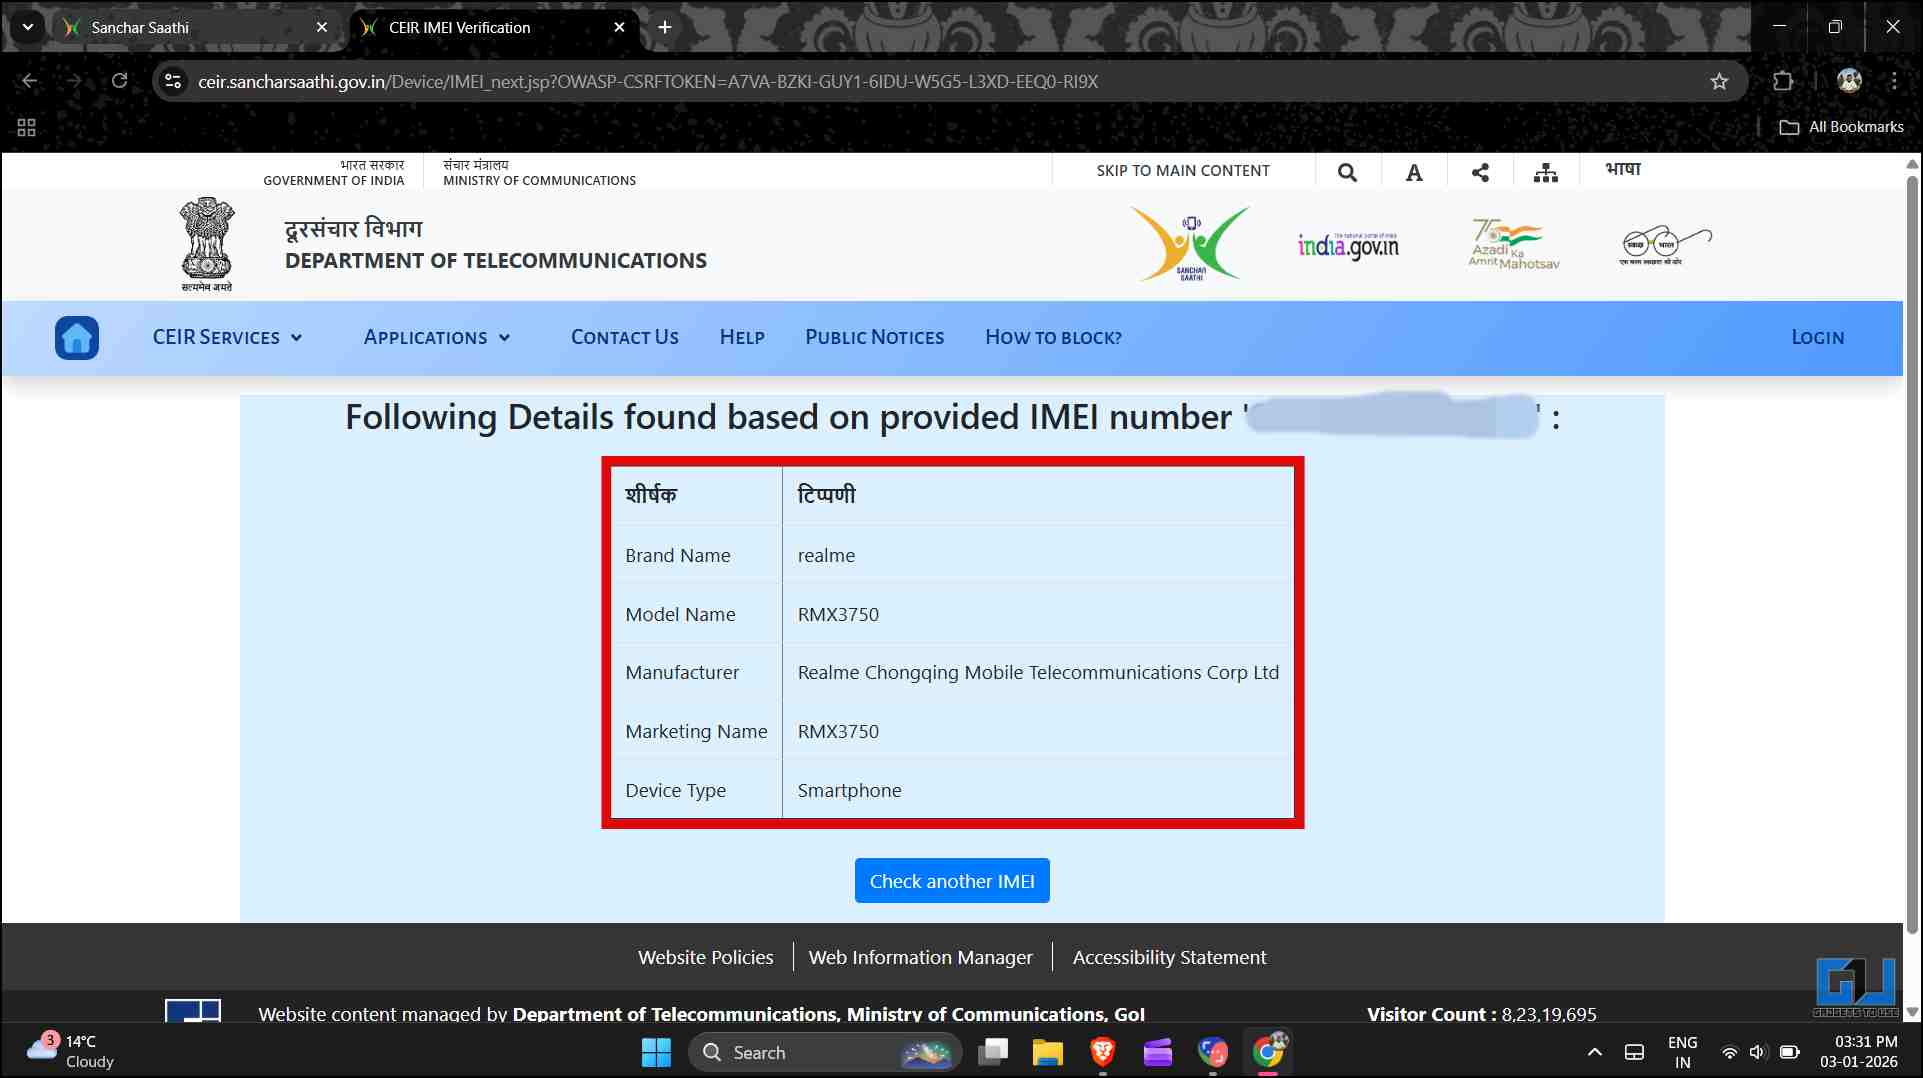Click the blue home icon in navbar
Image resolution: width=1923 pixels, height=1078 pixels.
[77, 338]
